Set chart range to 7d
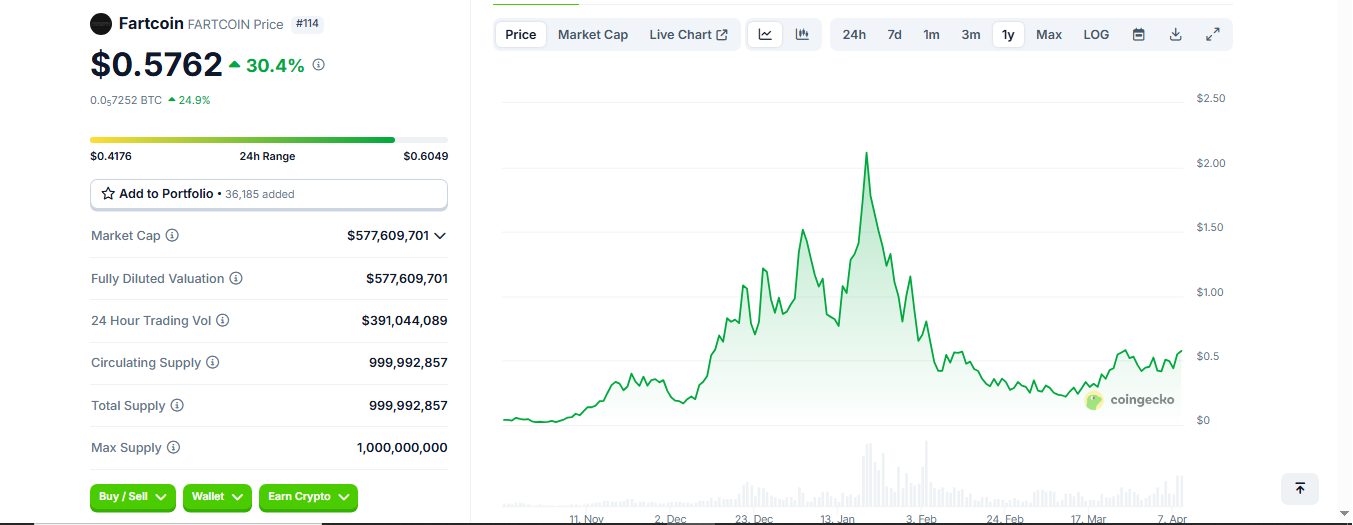The width and height of the screenshot is (1353, 525). coord(894,34)
